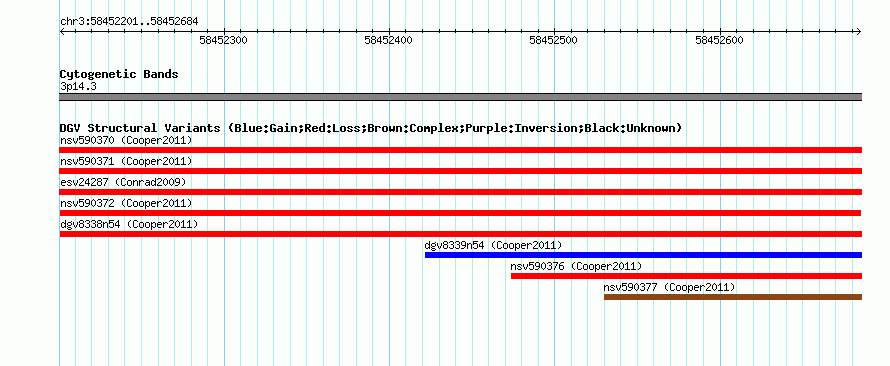Click the nsv590376 (Cooper2011) label
Image resolution: width=890 pixels, height=366 pixels.
tap(576, 266)
